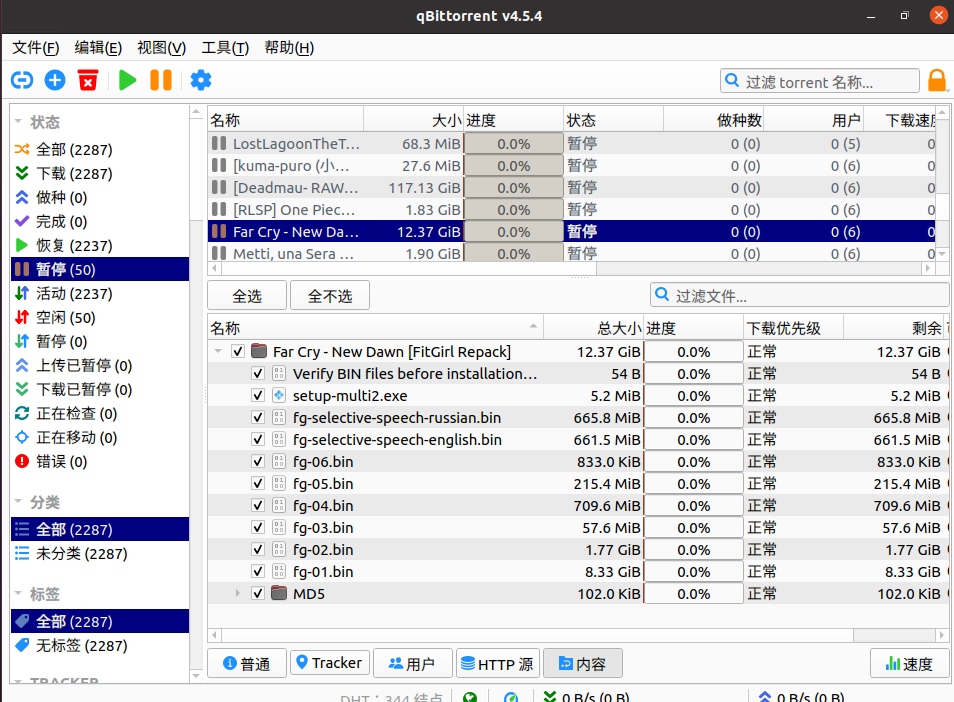The height and width of the screenshot is (702, 954).
Task: Uncheck the fg-06.bin checkbox
Action: click(258, 461)
